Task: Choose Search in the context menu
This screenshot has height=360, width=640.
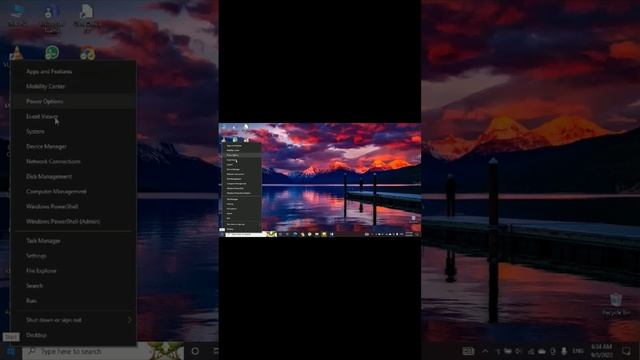Action: pos(73,286)
